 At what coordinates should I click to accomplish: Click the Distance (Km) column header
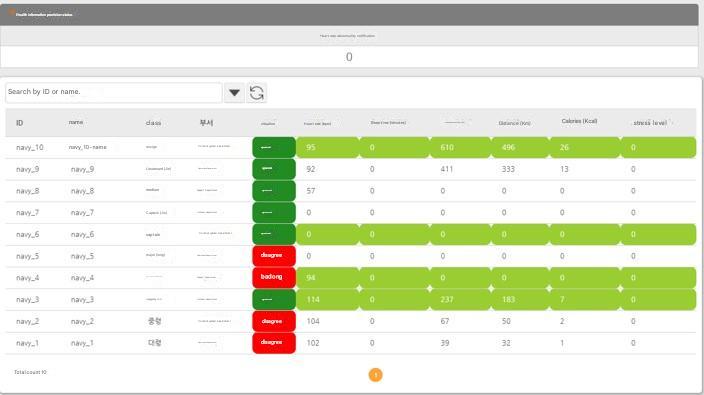tap(515, 123)
